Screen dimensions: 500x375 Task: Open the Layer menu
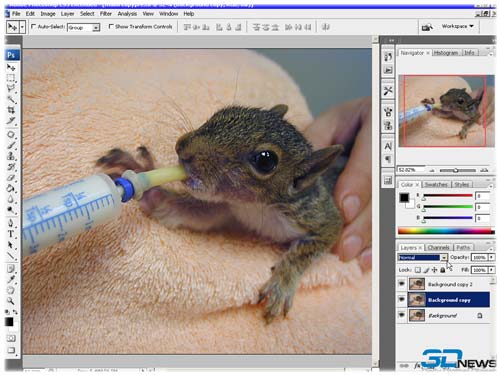67,14
